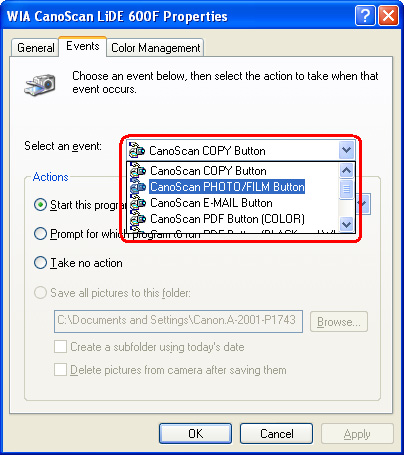404x455 pixels.
Task: Click the icon beside CanoScan PDF Button (COLOR)
Action: [x=138, y=219]
